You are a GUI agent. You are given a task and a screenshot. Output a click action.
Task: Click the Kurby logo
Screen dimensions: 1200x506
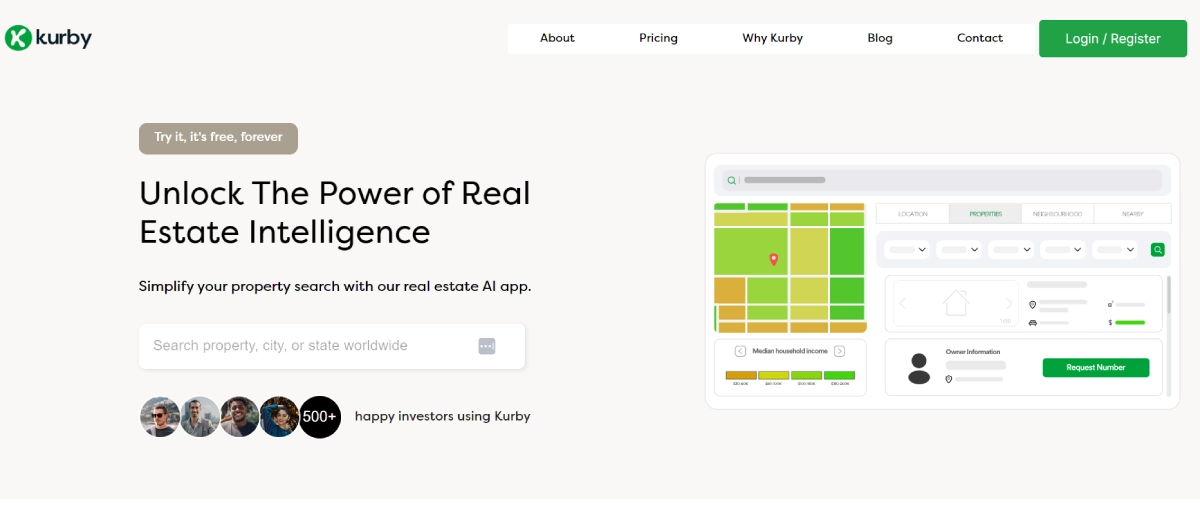(x=48, y=38)
